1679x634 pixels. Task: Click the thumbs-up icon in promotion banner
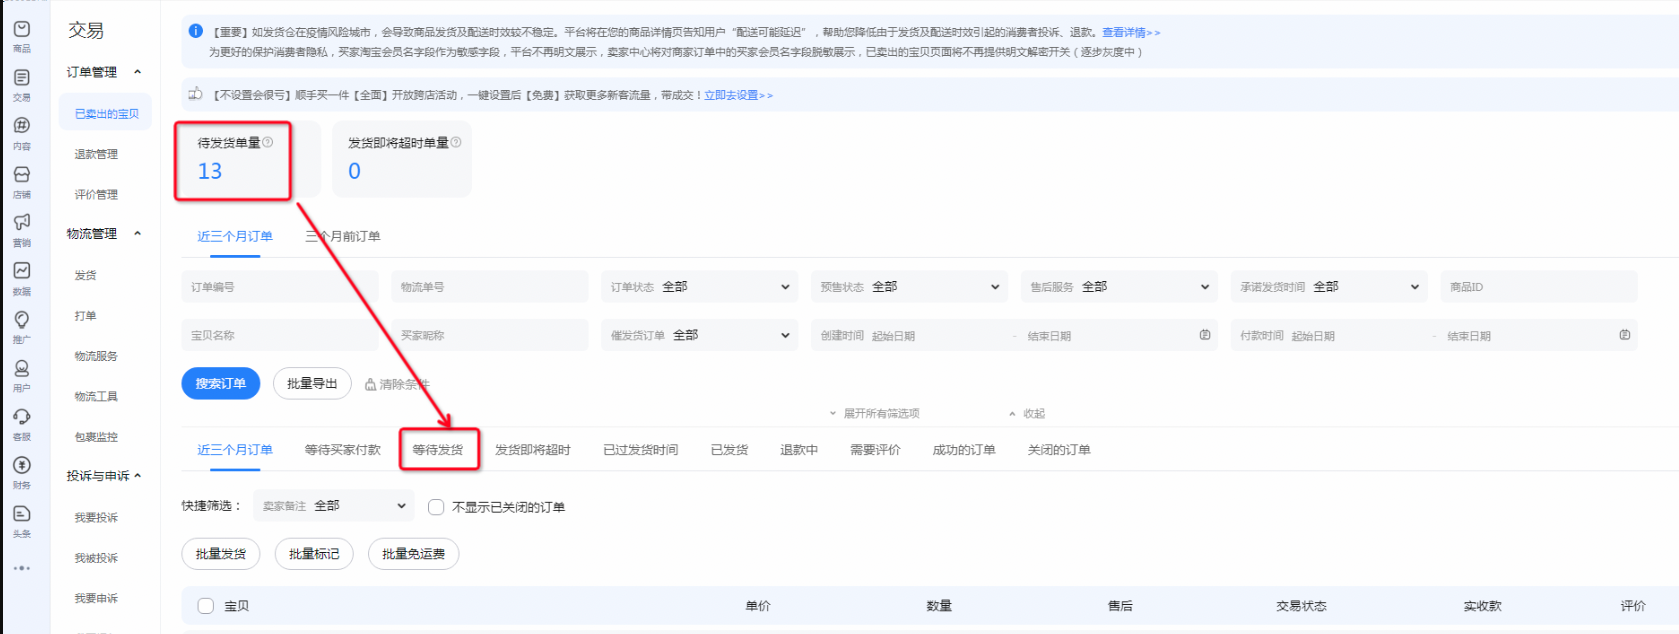click(x=196, y=94)
